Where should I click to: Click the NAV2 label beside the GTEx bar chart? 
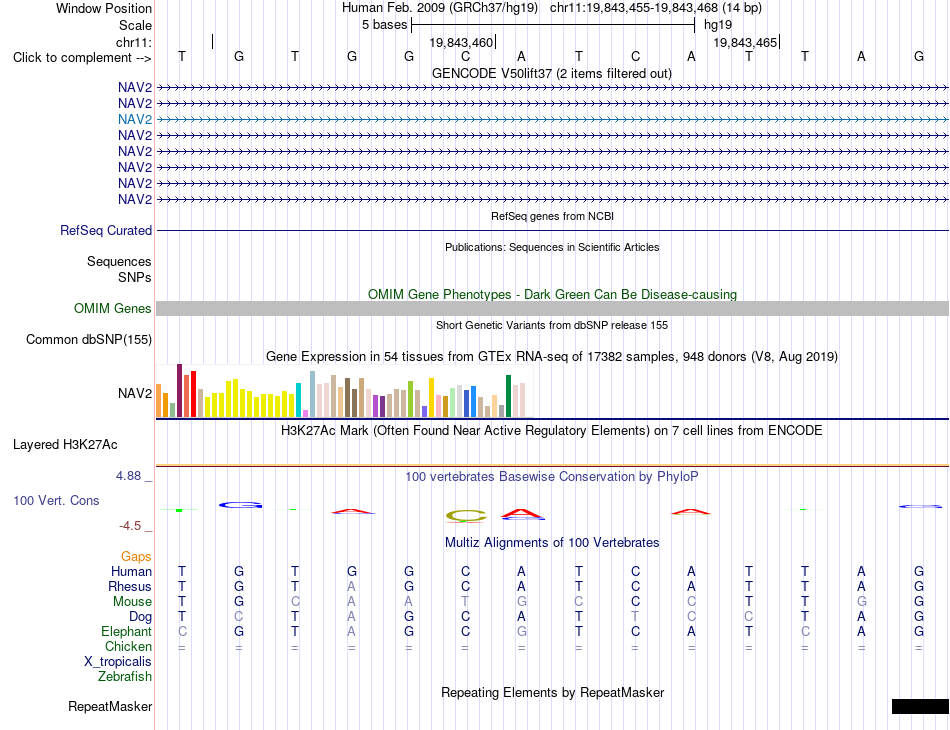(135, 394)
